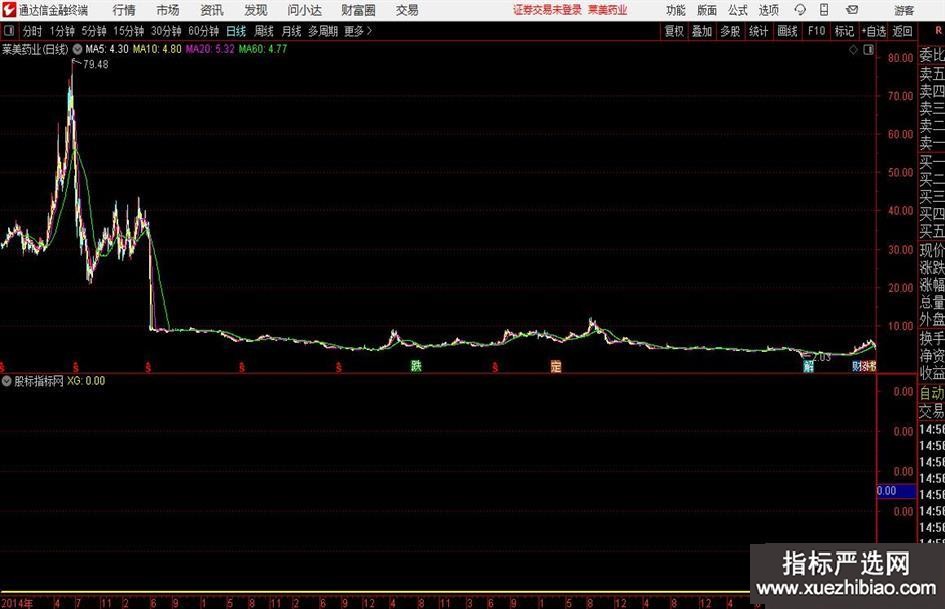Open the customer service headset icon
This screenshot has height=609, width=945.
pyautogui.click(x=800, y=10)
